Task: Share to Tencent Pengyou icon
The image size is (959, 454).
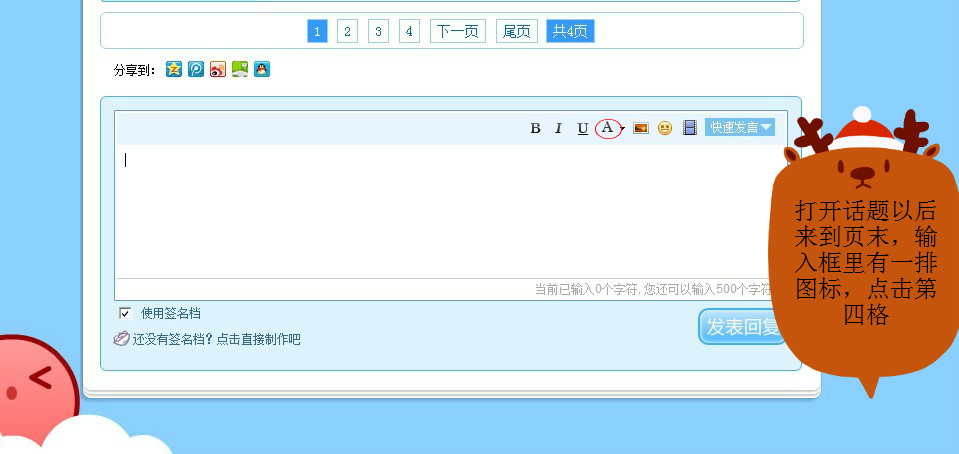Action: coord(196,69)
